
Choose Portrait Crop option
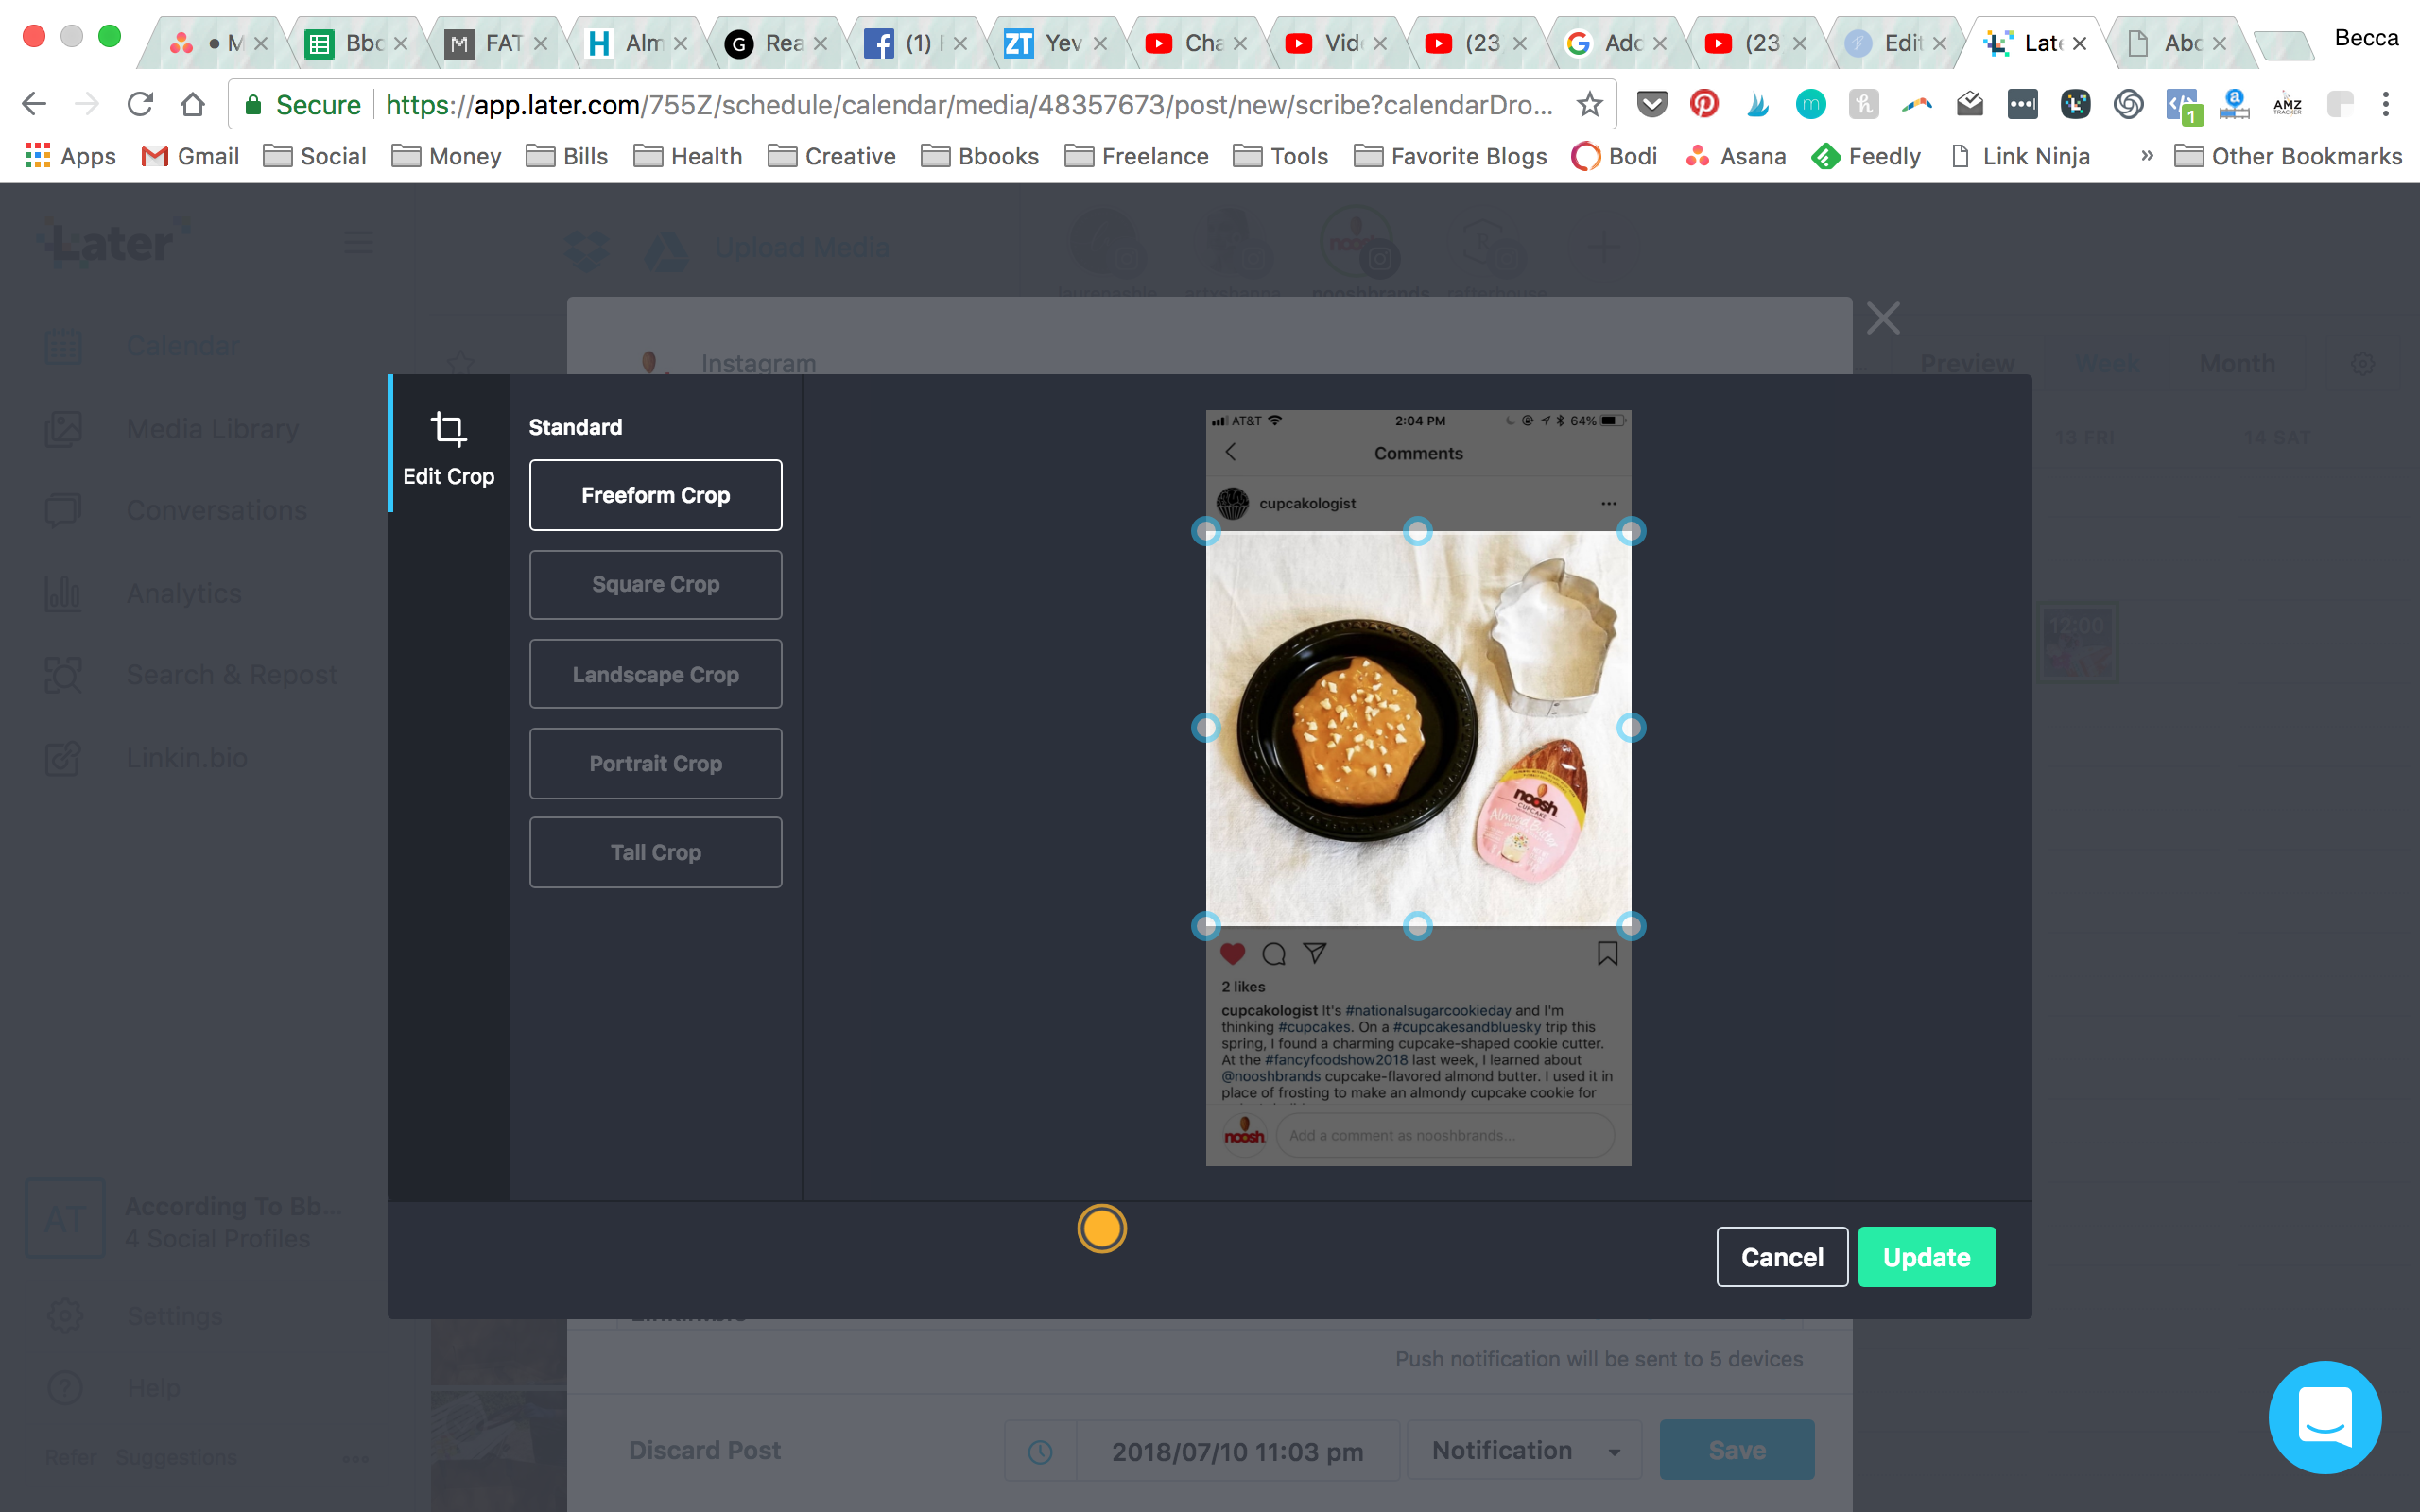coord(655,763)
